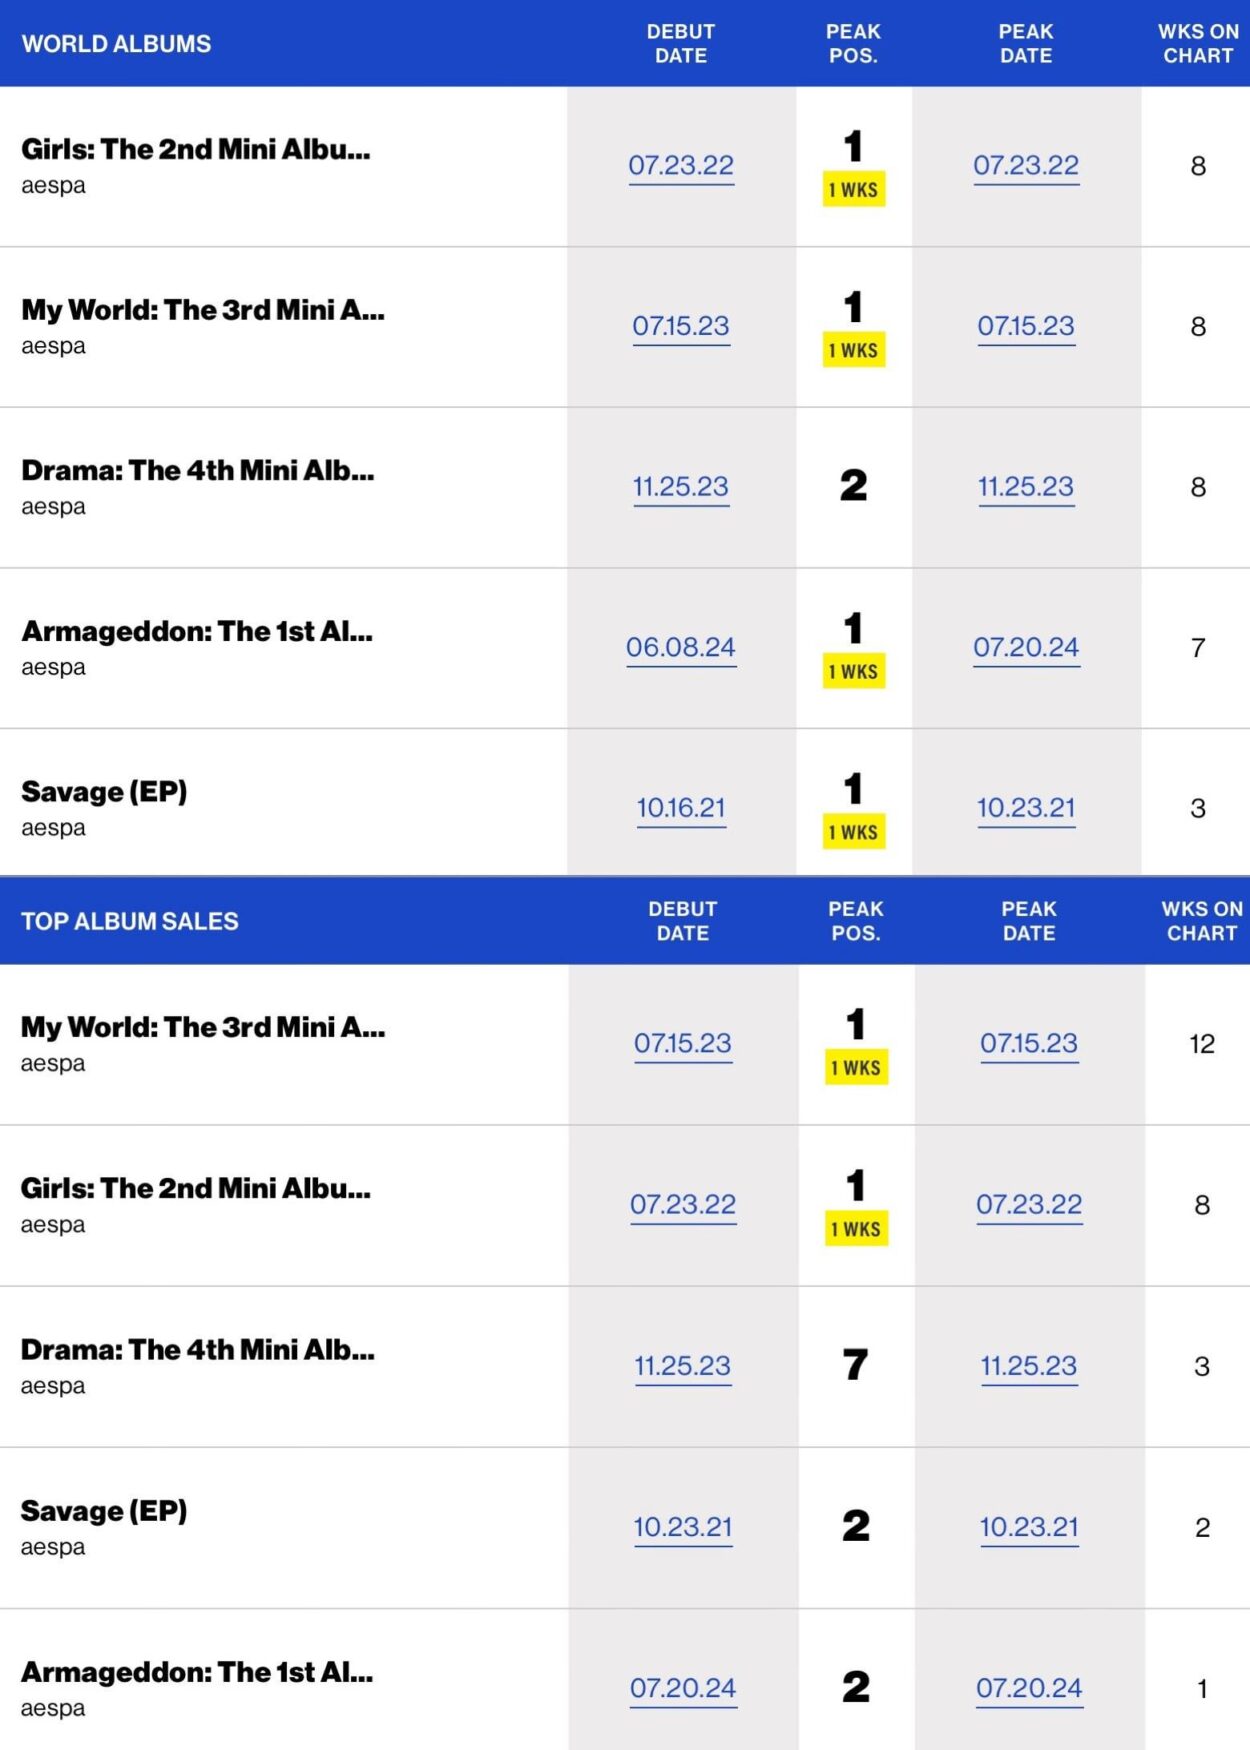1250x1750 pixels.
Task: Click the PEAK POS column header
Action: tap(856, 44)
